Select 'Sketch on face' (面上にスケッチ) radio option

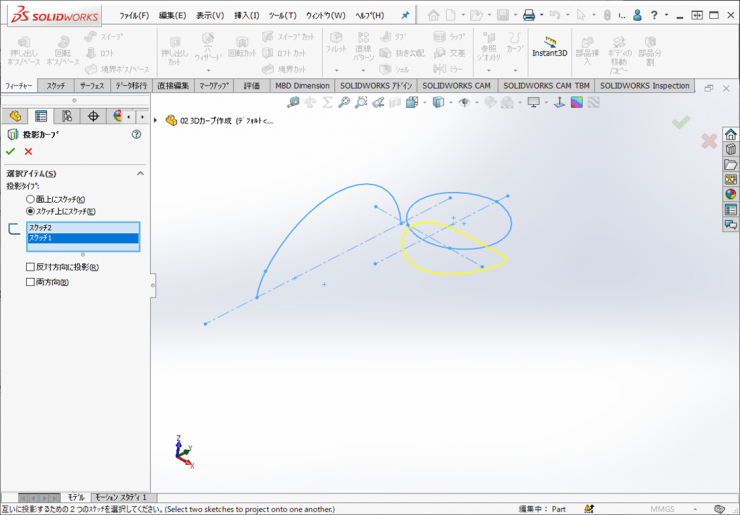(31, 199)
